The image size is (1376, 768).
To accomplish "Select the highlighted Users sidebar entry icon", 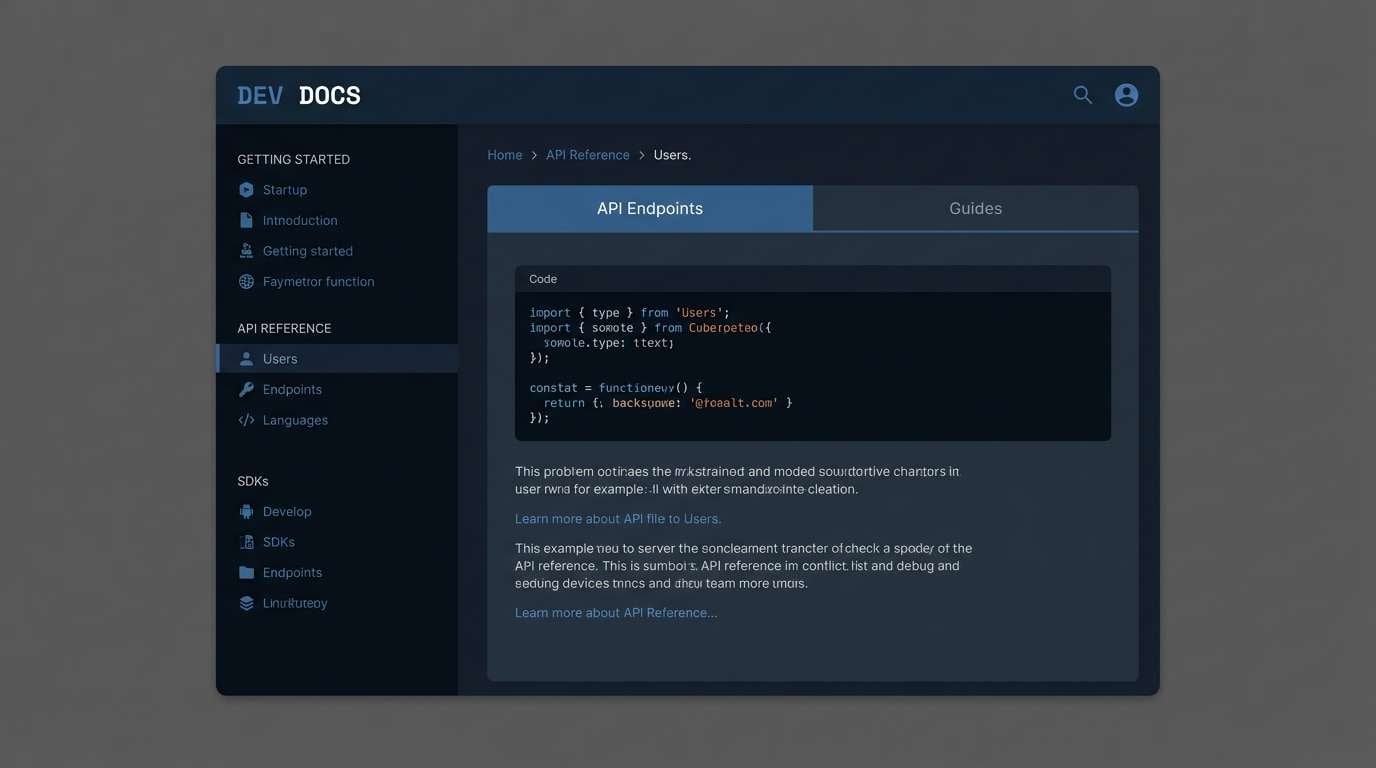I will (x=245, y=358).
